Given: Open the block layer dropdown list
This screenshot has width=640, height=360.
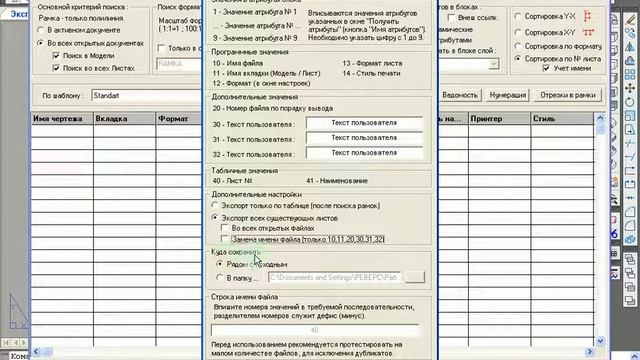Looking at the screenshot, I should (x=493, y=64).
